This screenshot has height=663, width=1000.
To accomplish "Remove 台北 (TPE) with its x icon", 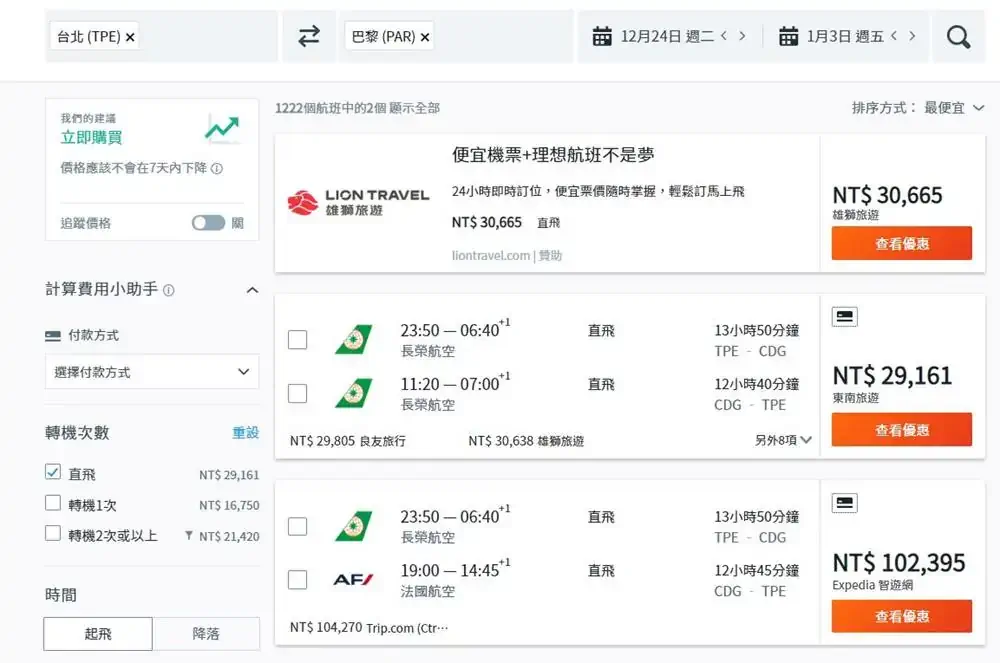I will [x=130, y=38].
